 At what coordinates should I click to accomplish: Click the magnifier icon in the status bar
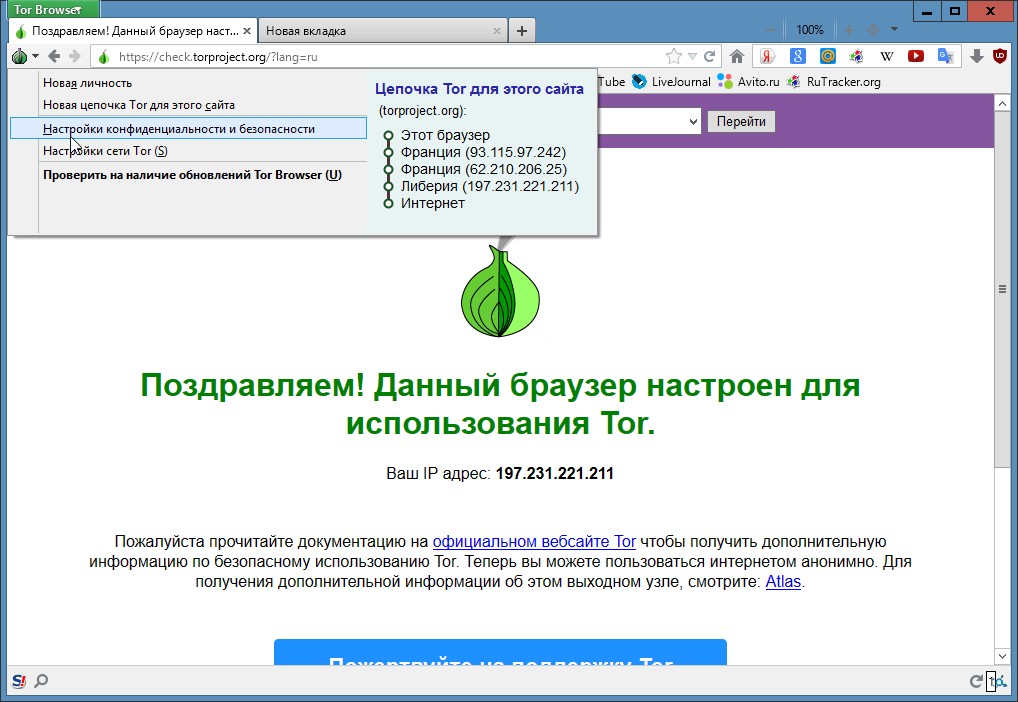(x=41, y=681)
